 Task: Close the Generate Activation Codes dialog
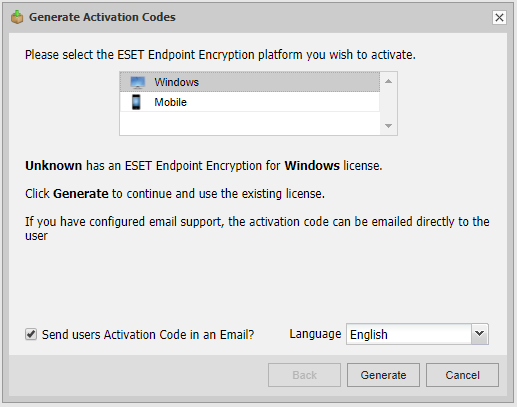click(499, 17)
